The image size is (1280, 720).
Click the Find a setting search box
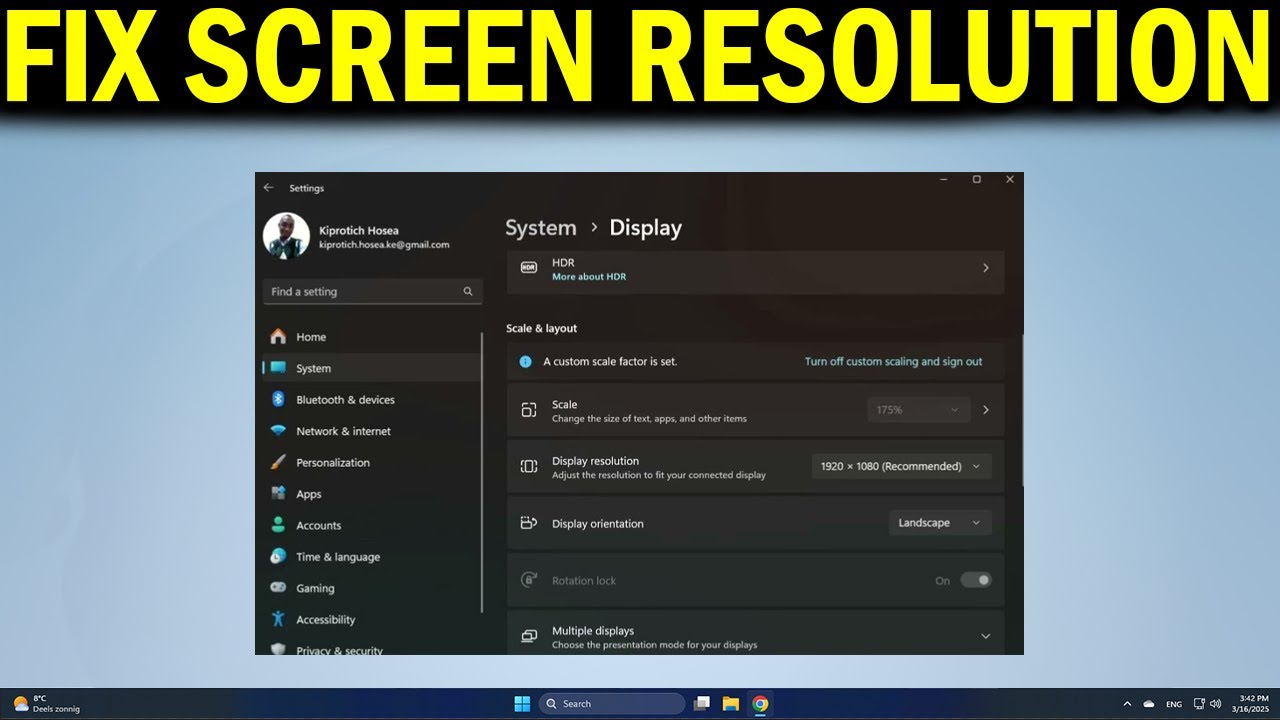(x=372, y=292)
